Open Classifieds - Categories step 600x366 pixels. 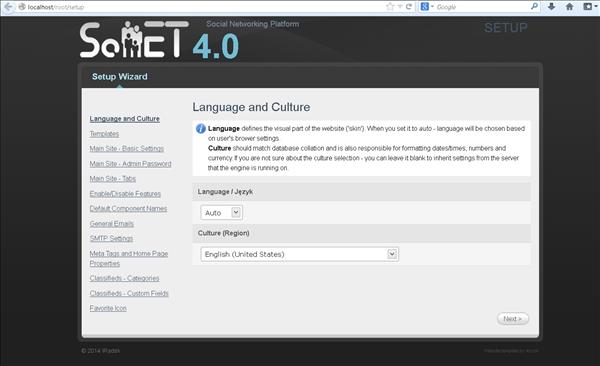point(125,278)
